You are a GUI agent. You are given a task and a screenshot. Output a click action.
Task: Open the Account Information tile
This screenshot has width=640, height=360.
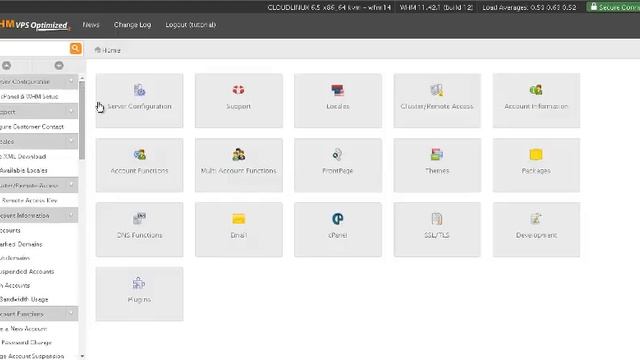(536, 100)
